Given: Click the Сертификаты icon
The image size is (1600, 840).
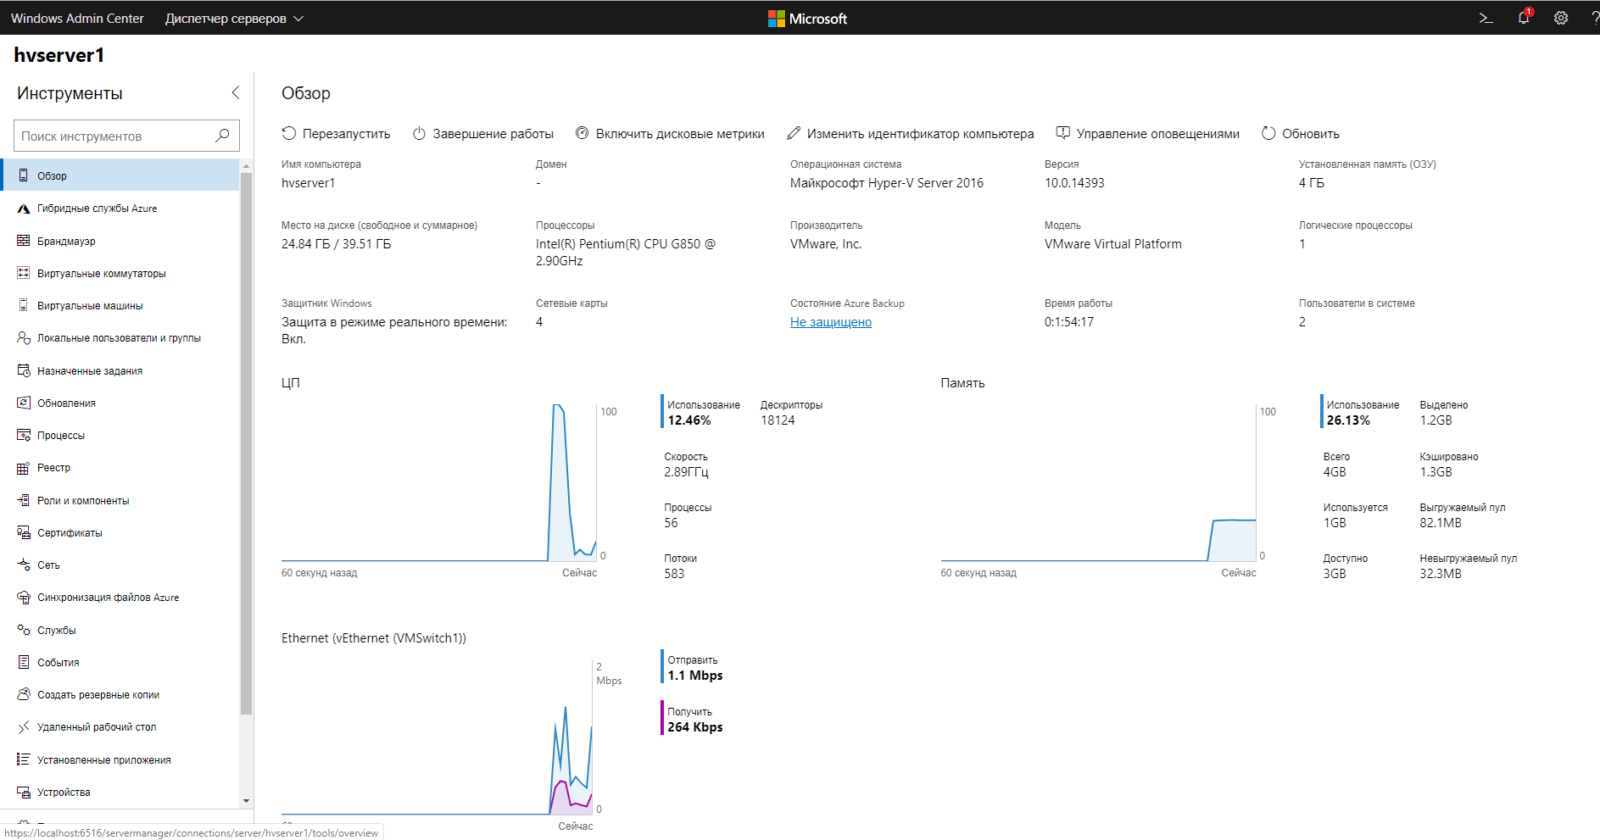Looking at the screenshot, I should [x=23, y=533].
